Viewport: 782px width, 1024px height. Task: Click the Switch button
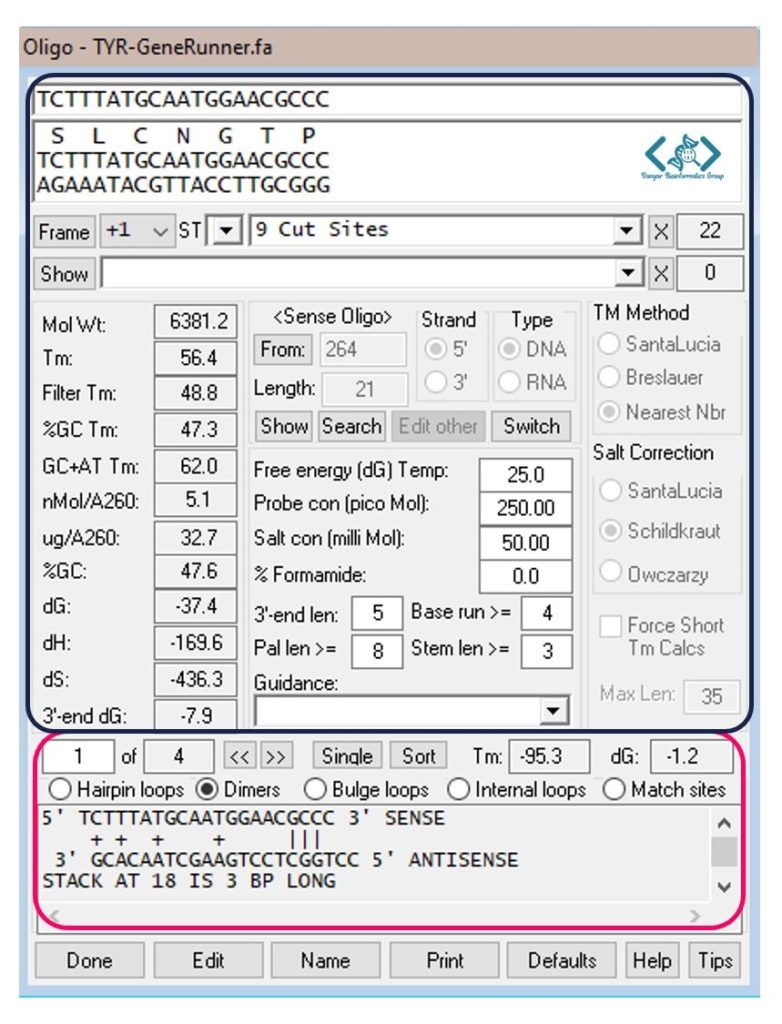tap(531, 426)
